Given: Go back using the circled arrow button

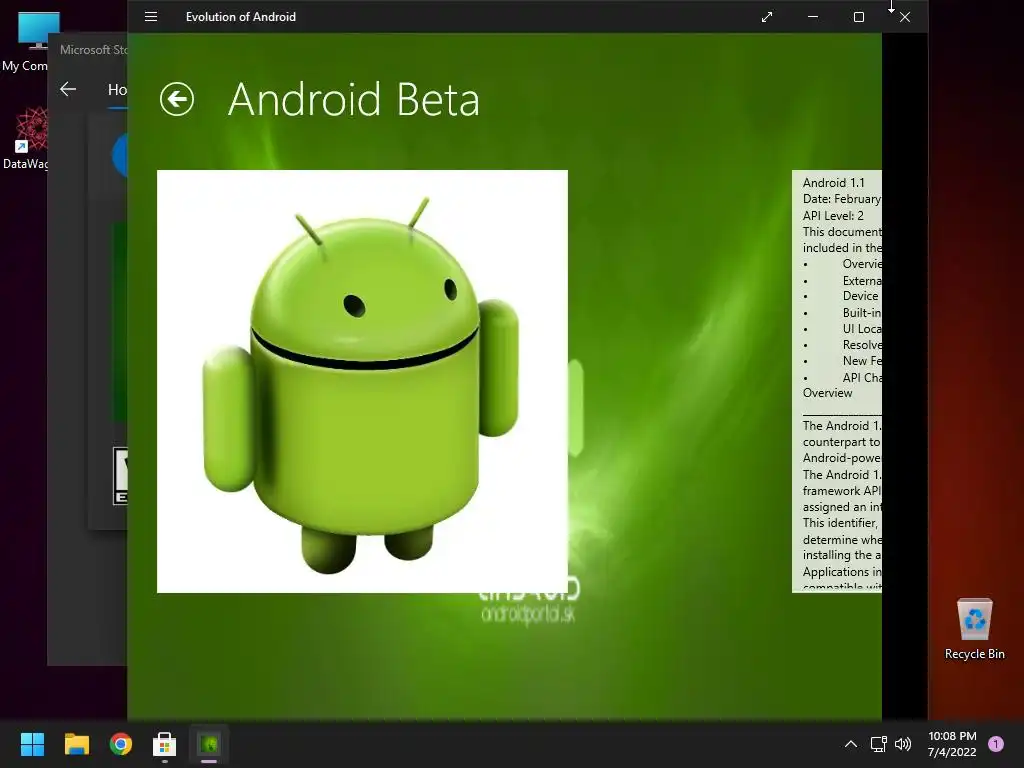Looking at the screenshot, I should coord(177,99).
